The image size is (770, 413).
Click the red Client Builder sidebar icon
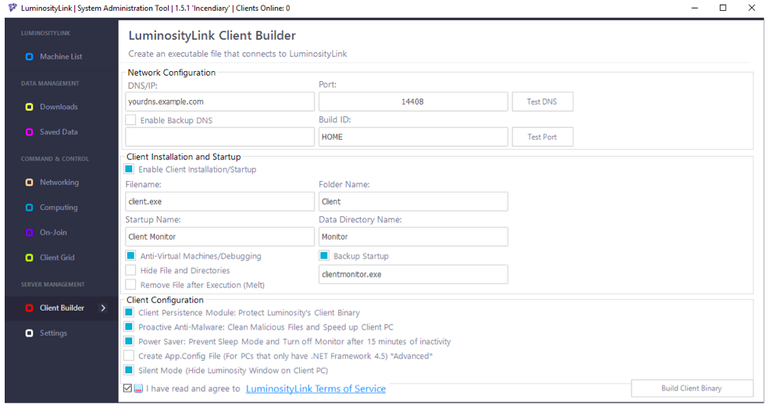(x=29, y=308)
